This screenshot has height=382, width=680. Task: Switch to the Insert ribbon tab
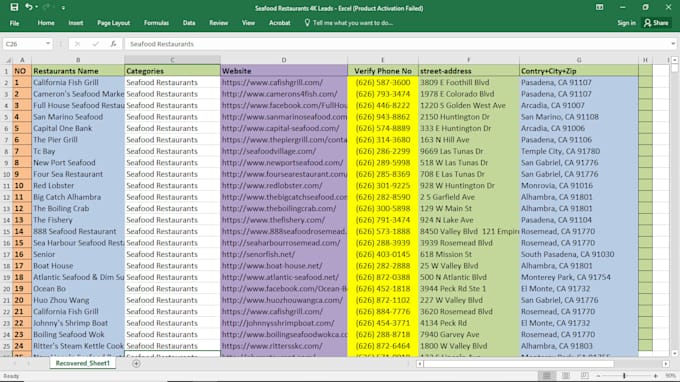click(75, 23)
